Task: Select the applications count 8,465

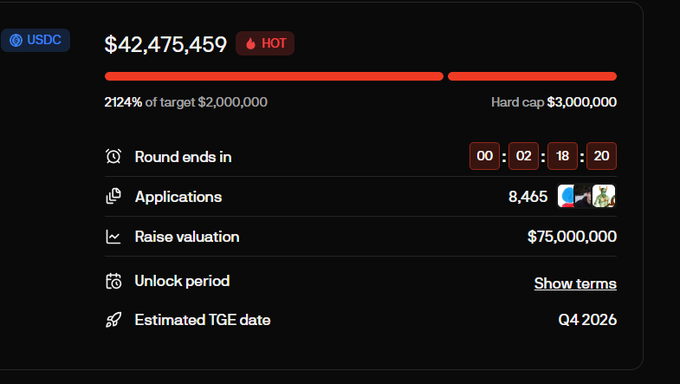Action: [x=528, y=197]
